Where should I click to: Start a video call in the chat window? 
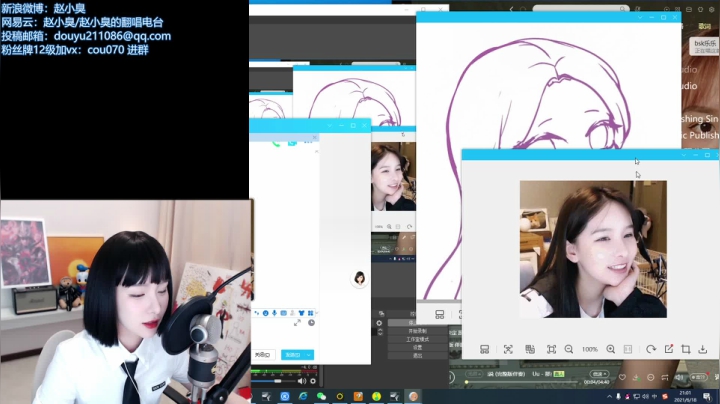(x=292, y=143)
